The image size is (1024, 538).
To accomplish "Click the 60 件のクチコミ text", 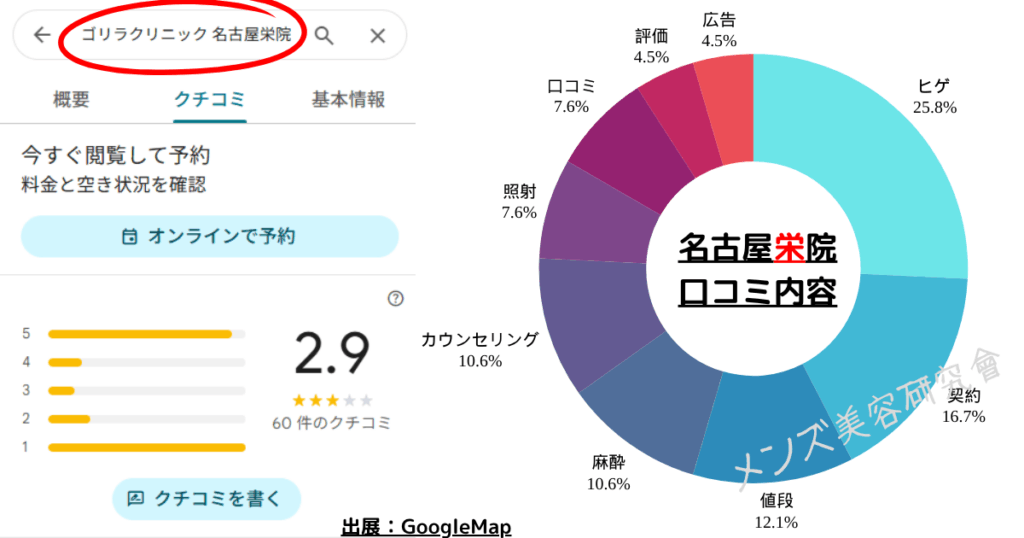I will [x=331, y=423].
